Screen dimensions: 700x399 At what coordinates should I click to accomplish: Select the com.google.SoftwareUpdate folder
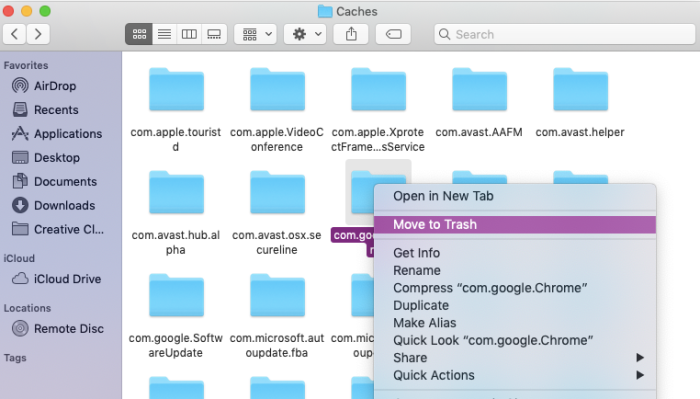point(176,295)
